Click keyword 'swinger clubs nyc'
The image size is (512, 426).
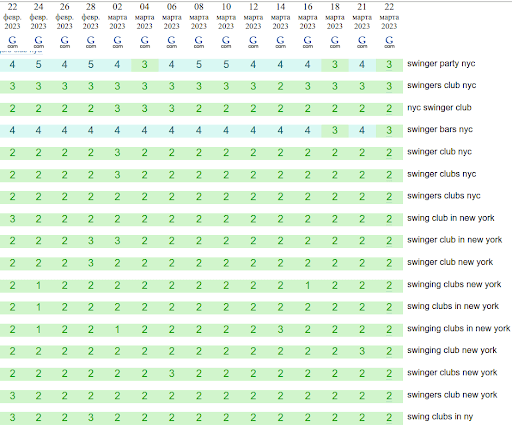(x=441, y=174)
